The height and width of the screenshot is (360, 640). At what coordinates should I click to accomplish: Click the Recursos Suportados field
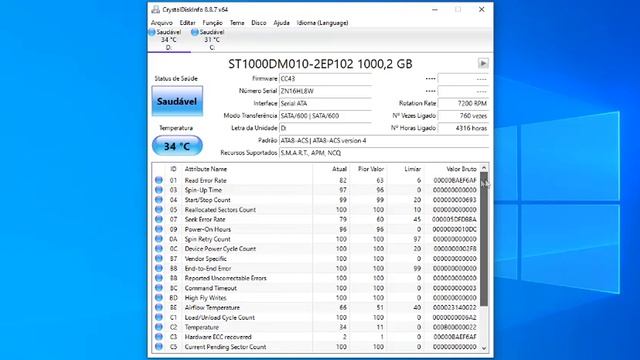tap(384, 153)
